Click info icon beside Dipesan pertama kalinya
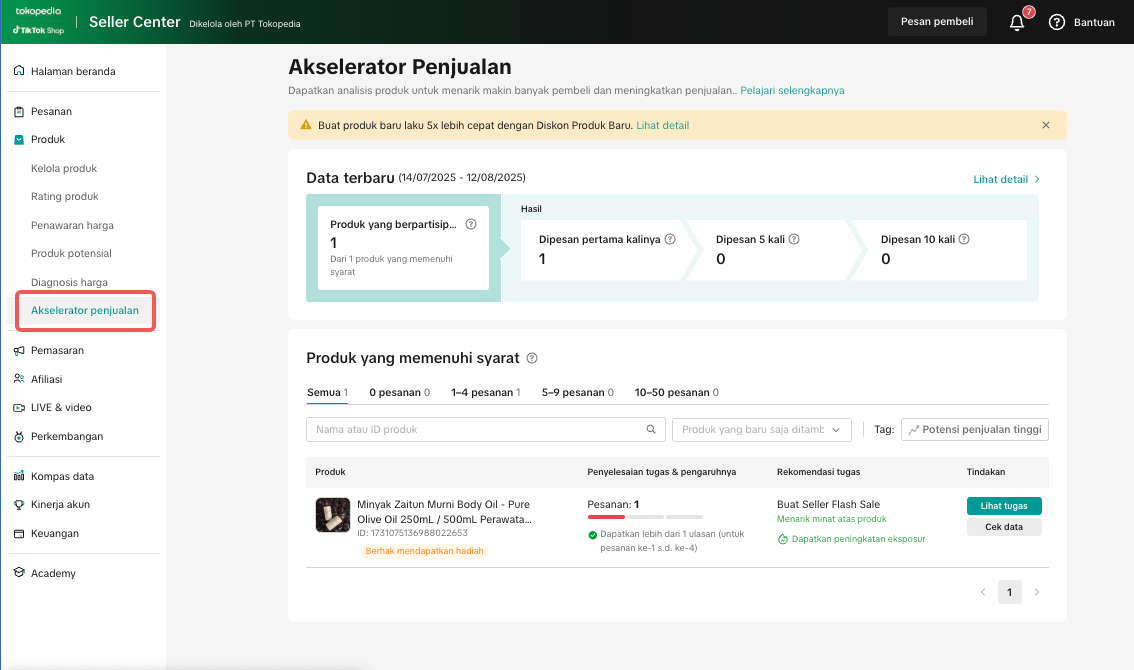This screenshot has width=1134, height=670. (x=670, y=240)
